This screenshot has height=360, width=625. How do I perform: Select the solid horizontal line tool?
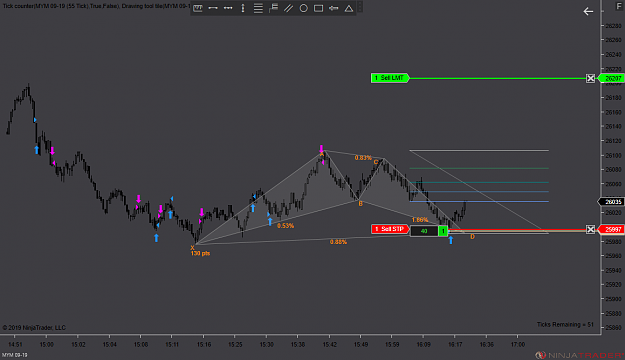point(213,8)
